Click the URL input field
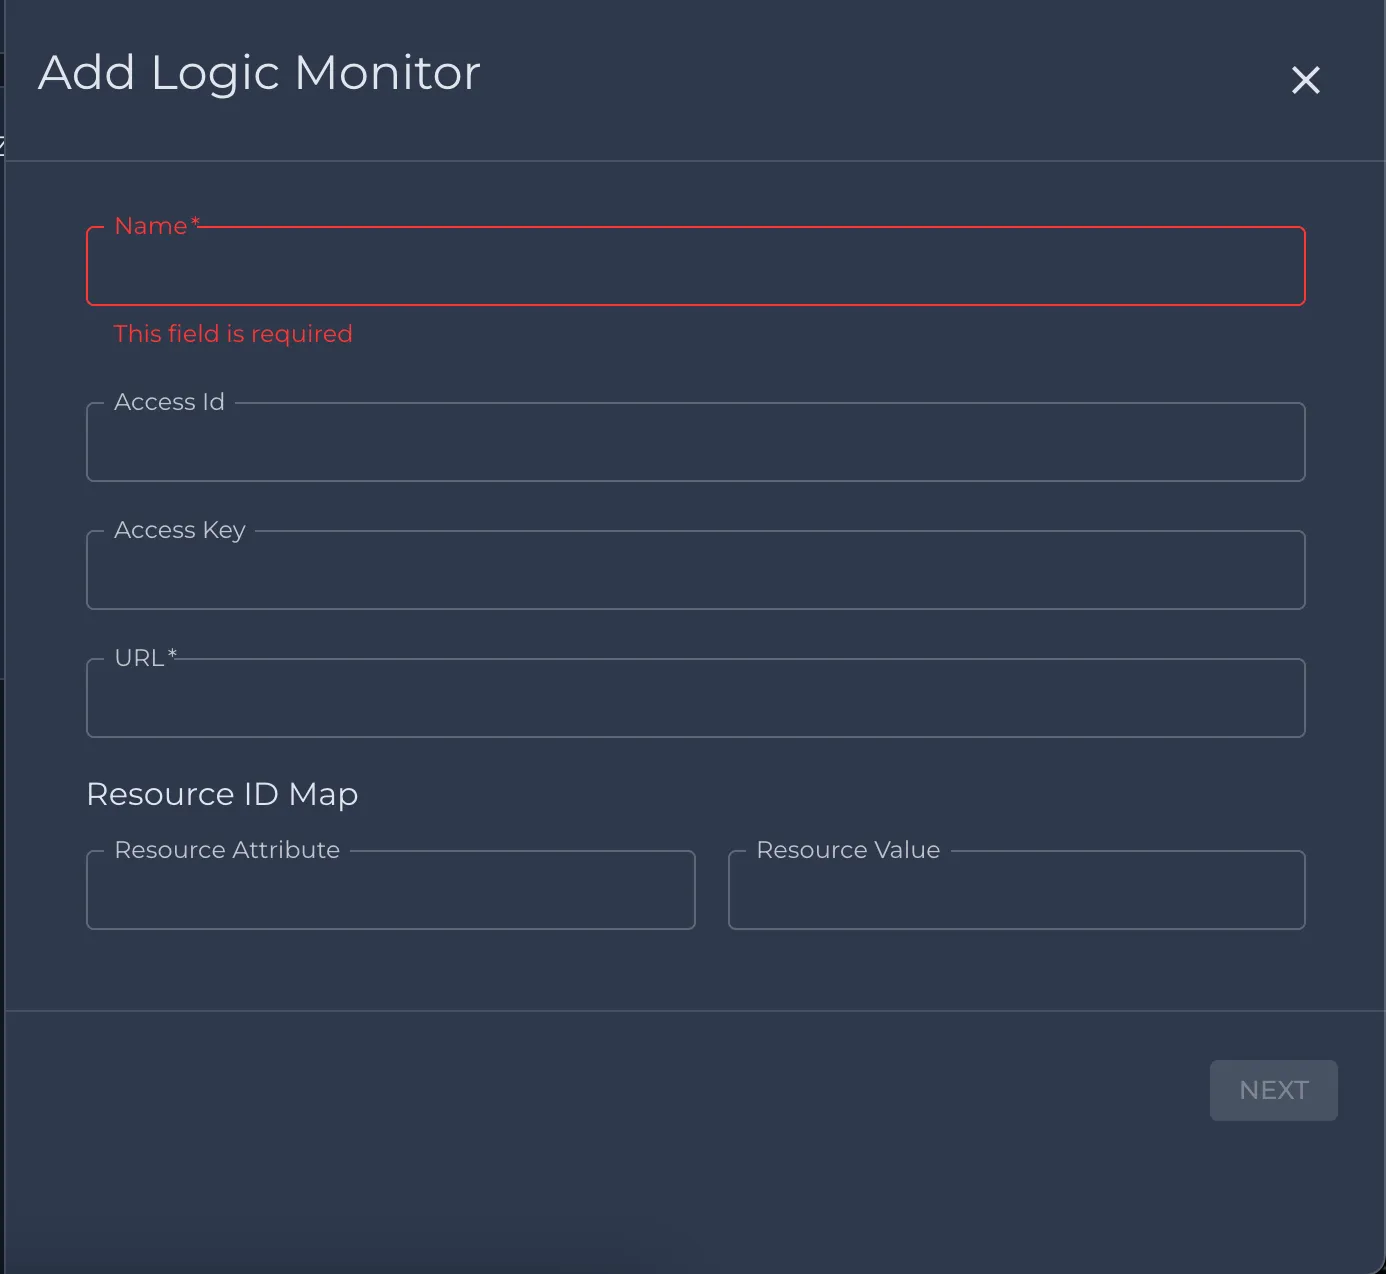 pos(696,698)
